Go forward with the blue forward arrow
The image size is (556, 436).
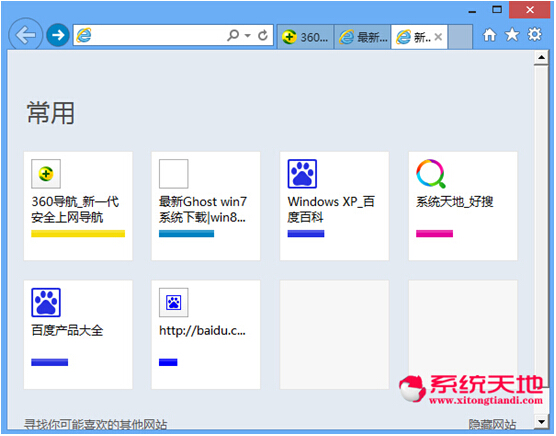(x=58, y=35)
